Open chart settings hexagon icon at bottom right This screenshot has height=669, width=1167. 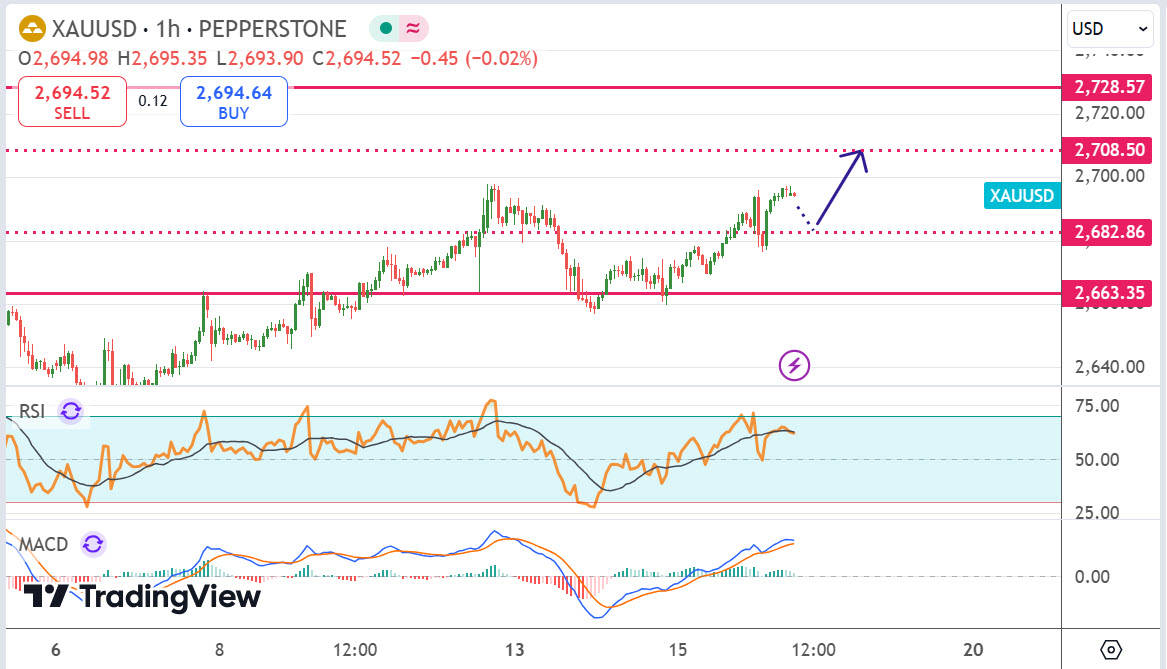(x=1111, y=650)
